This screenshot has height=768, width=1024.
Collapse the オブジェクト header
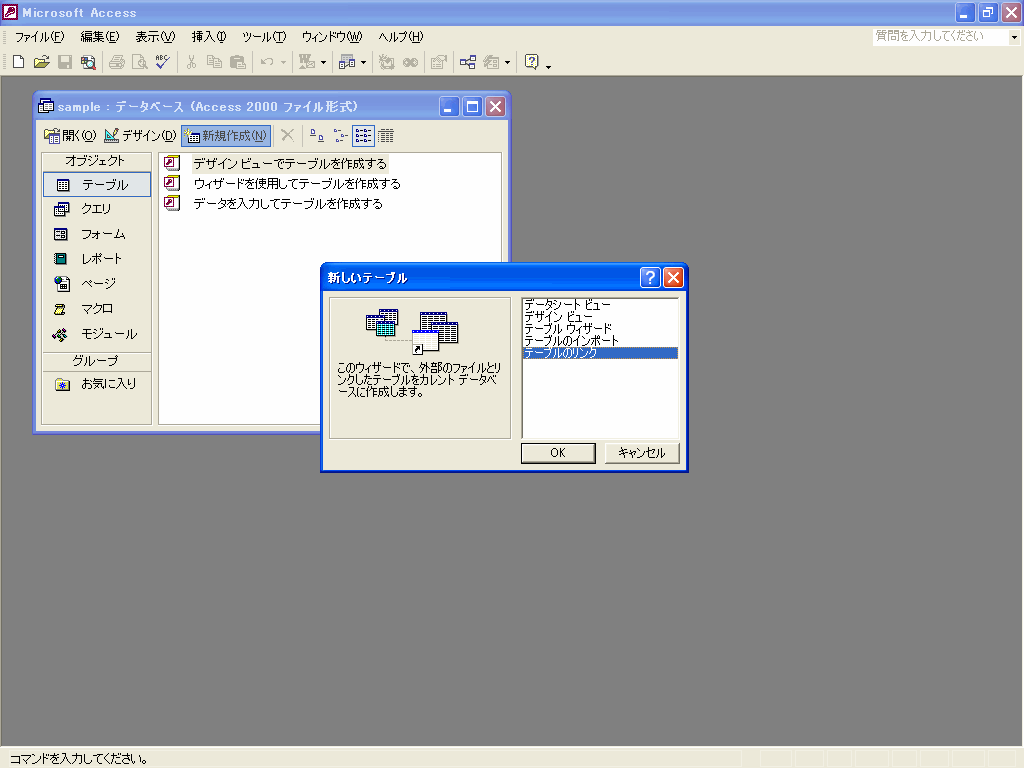click(97, 161)
